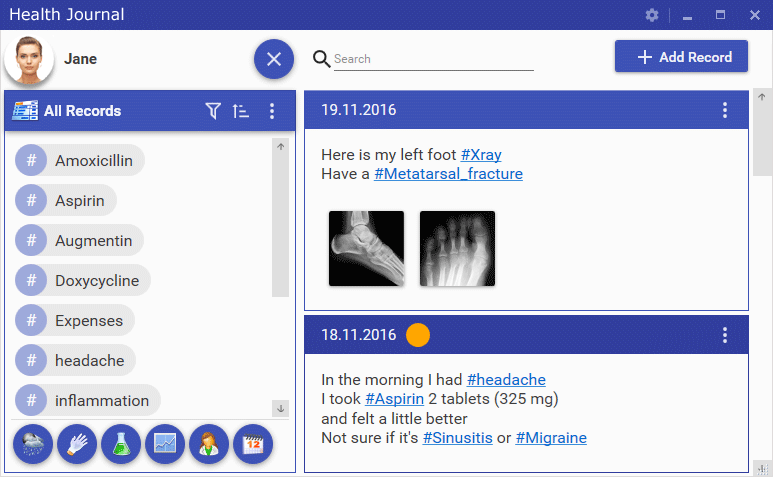Screen dimensions: 773x477
Task: Open the line chart icon
Action: [x=165, y=443]
